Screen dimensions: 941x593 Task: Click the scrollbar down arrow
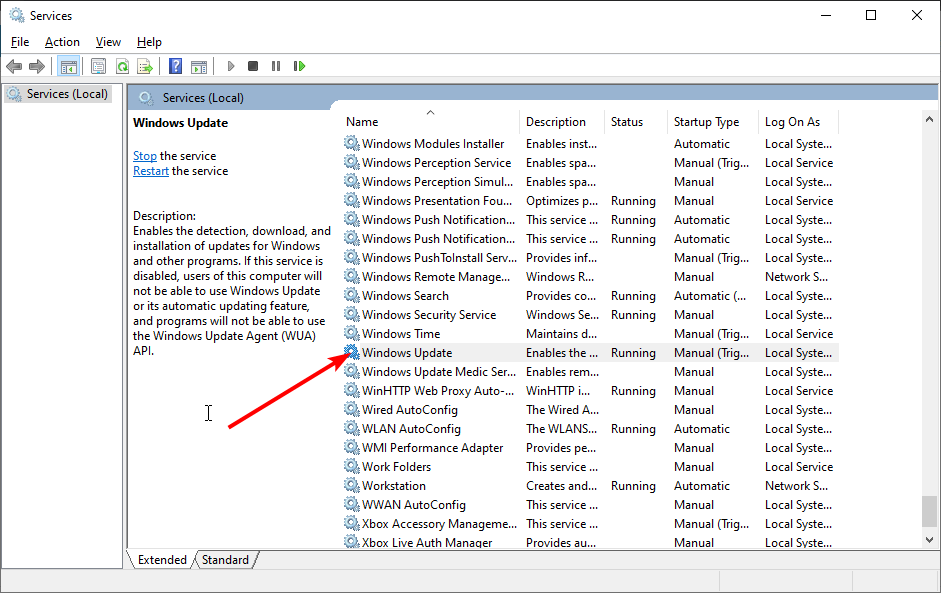pos(930,540)
